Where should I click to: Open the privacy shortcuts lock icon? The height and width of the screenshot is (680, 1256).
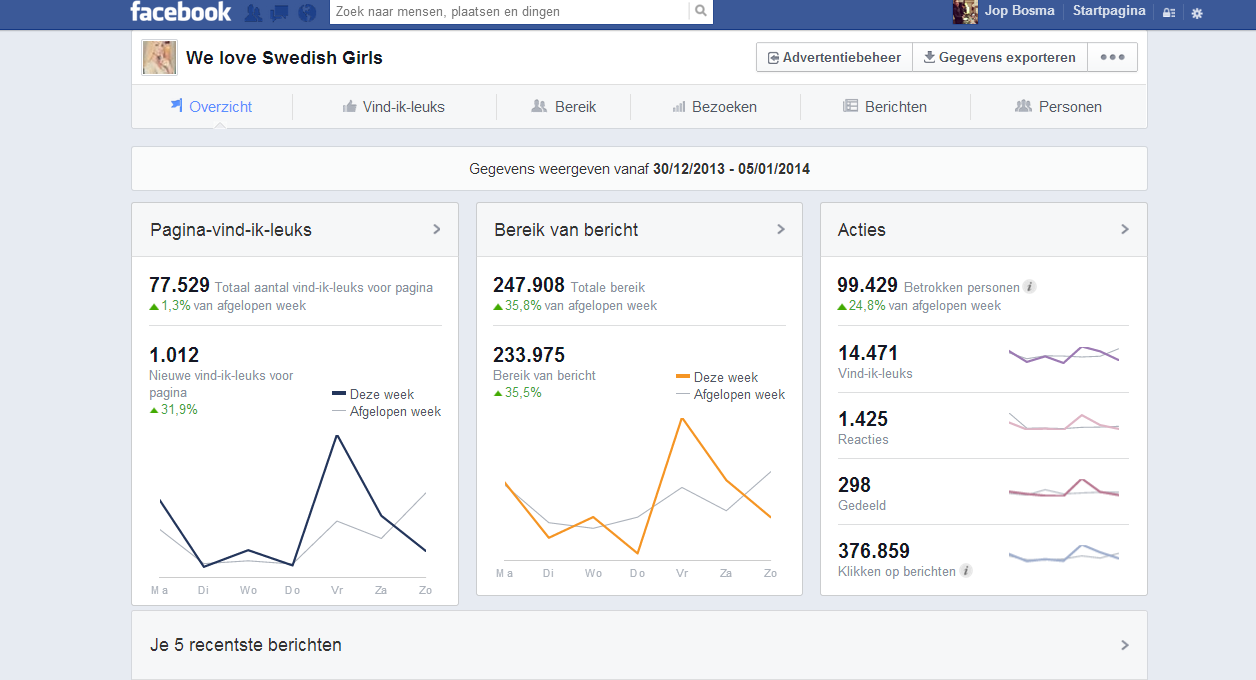(x=1168, y=13)
